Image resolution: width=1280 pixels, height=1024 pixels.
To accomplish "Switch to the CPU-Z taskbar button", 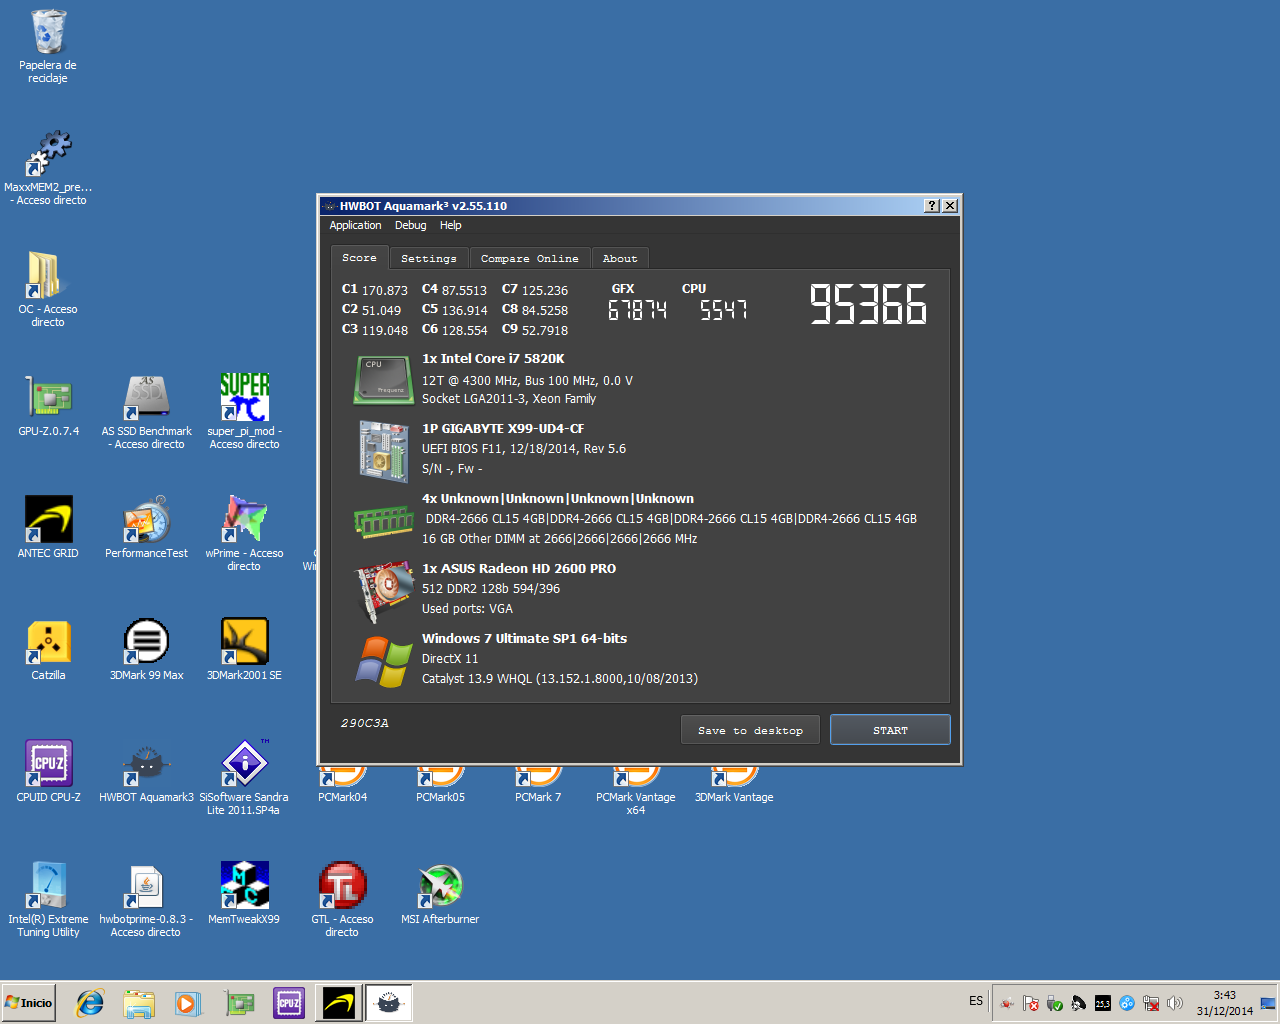I will [289, 1003].
